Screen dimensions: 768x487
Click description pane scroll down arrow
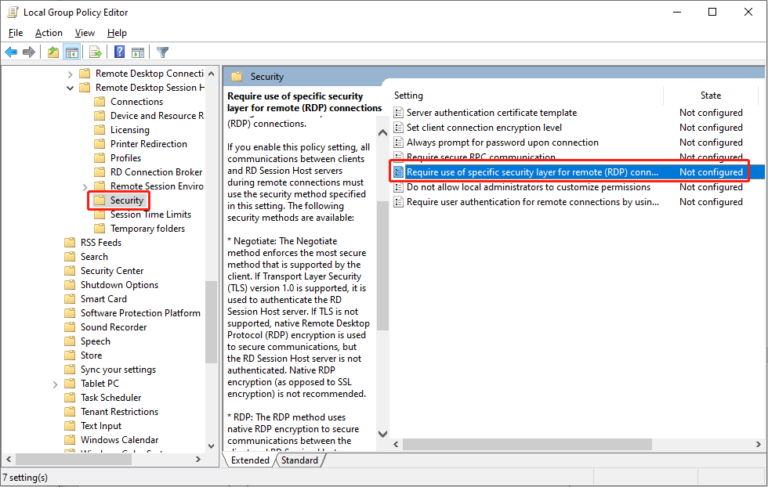click(383, 434)
